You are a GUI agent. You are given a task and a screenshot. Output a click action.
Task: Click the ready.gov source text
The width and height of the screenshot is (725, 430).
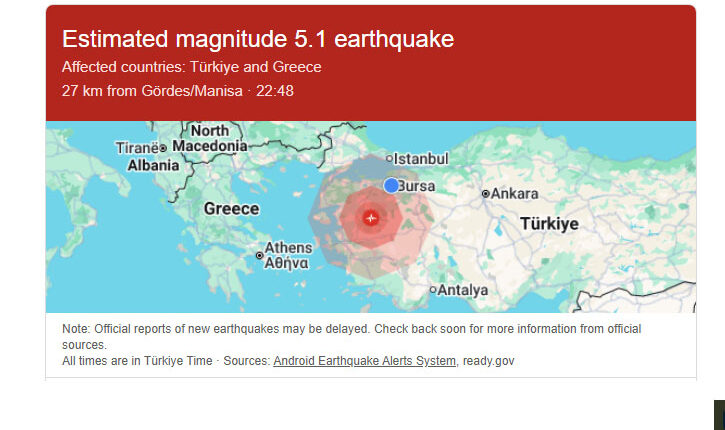click(489, 360)
